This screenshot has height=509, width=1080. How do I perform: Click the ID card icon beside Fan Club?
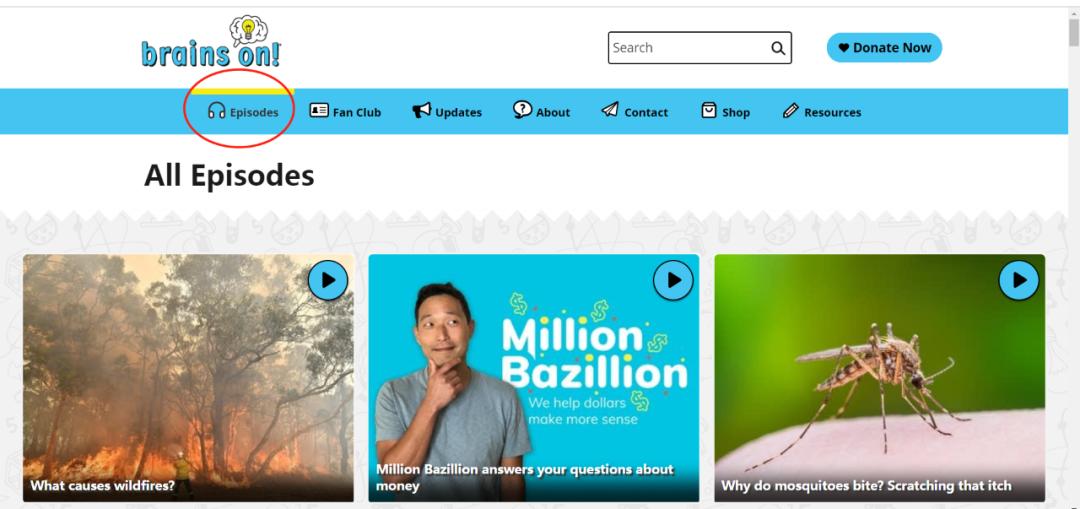[x=319, y=110]
